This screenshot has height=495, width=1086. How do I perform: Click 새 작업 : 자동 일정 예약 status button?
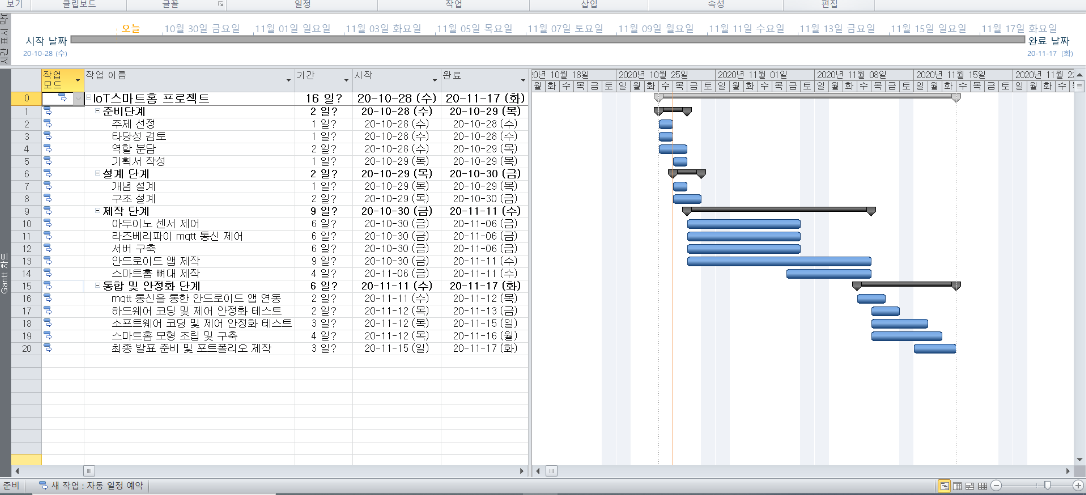point(90,485)
